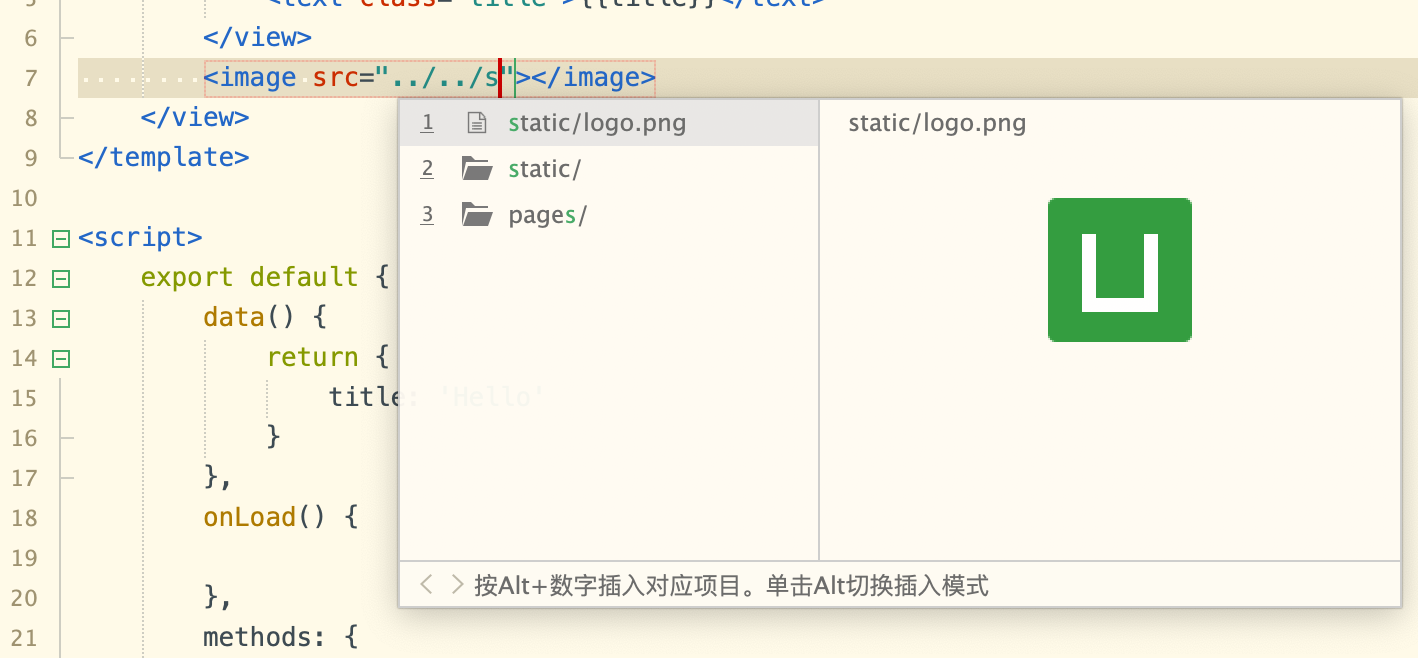Screen dimensions: 1418x658
Task: Click the next arrow in popup footer
Action: point(457,585)
